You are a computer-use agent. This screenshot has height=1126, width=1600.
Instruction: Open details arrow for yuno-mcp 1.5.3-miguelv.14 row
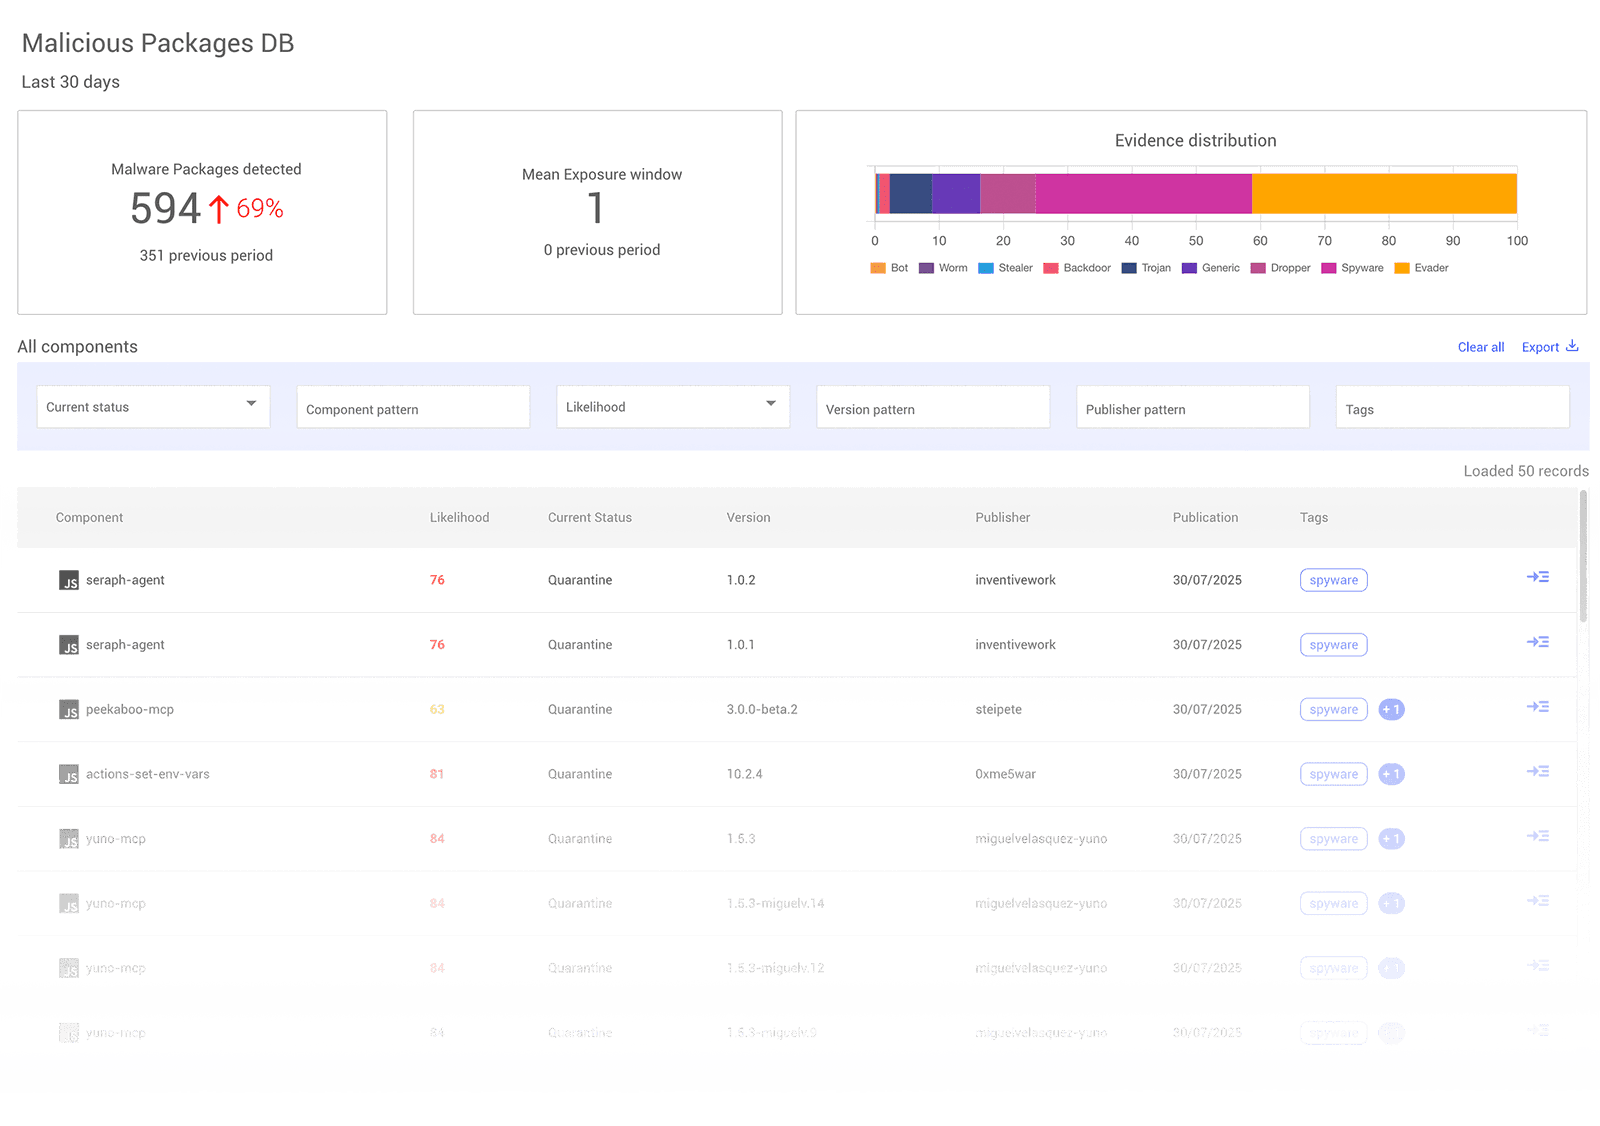1537,901
